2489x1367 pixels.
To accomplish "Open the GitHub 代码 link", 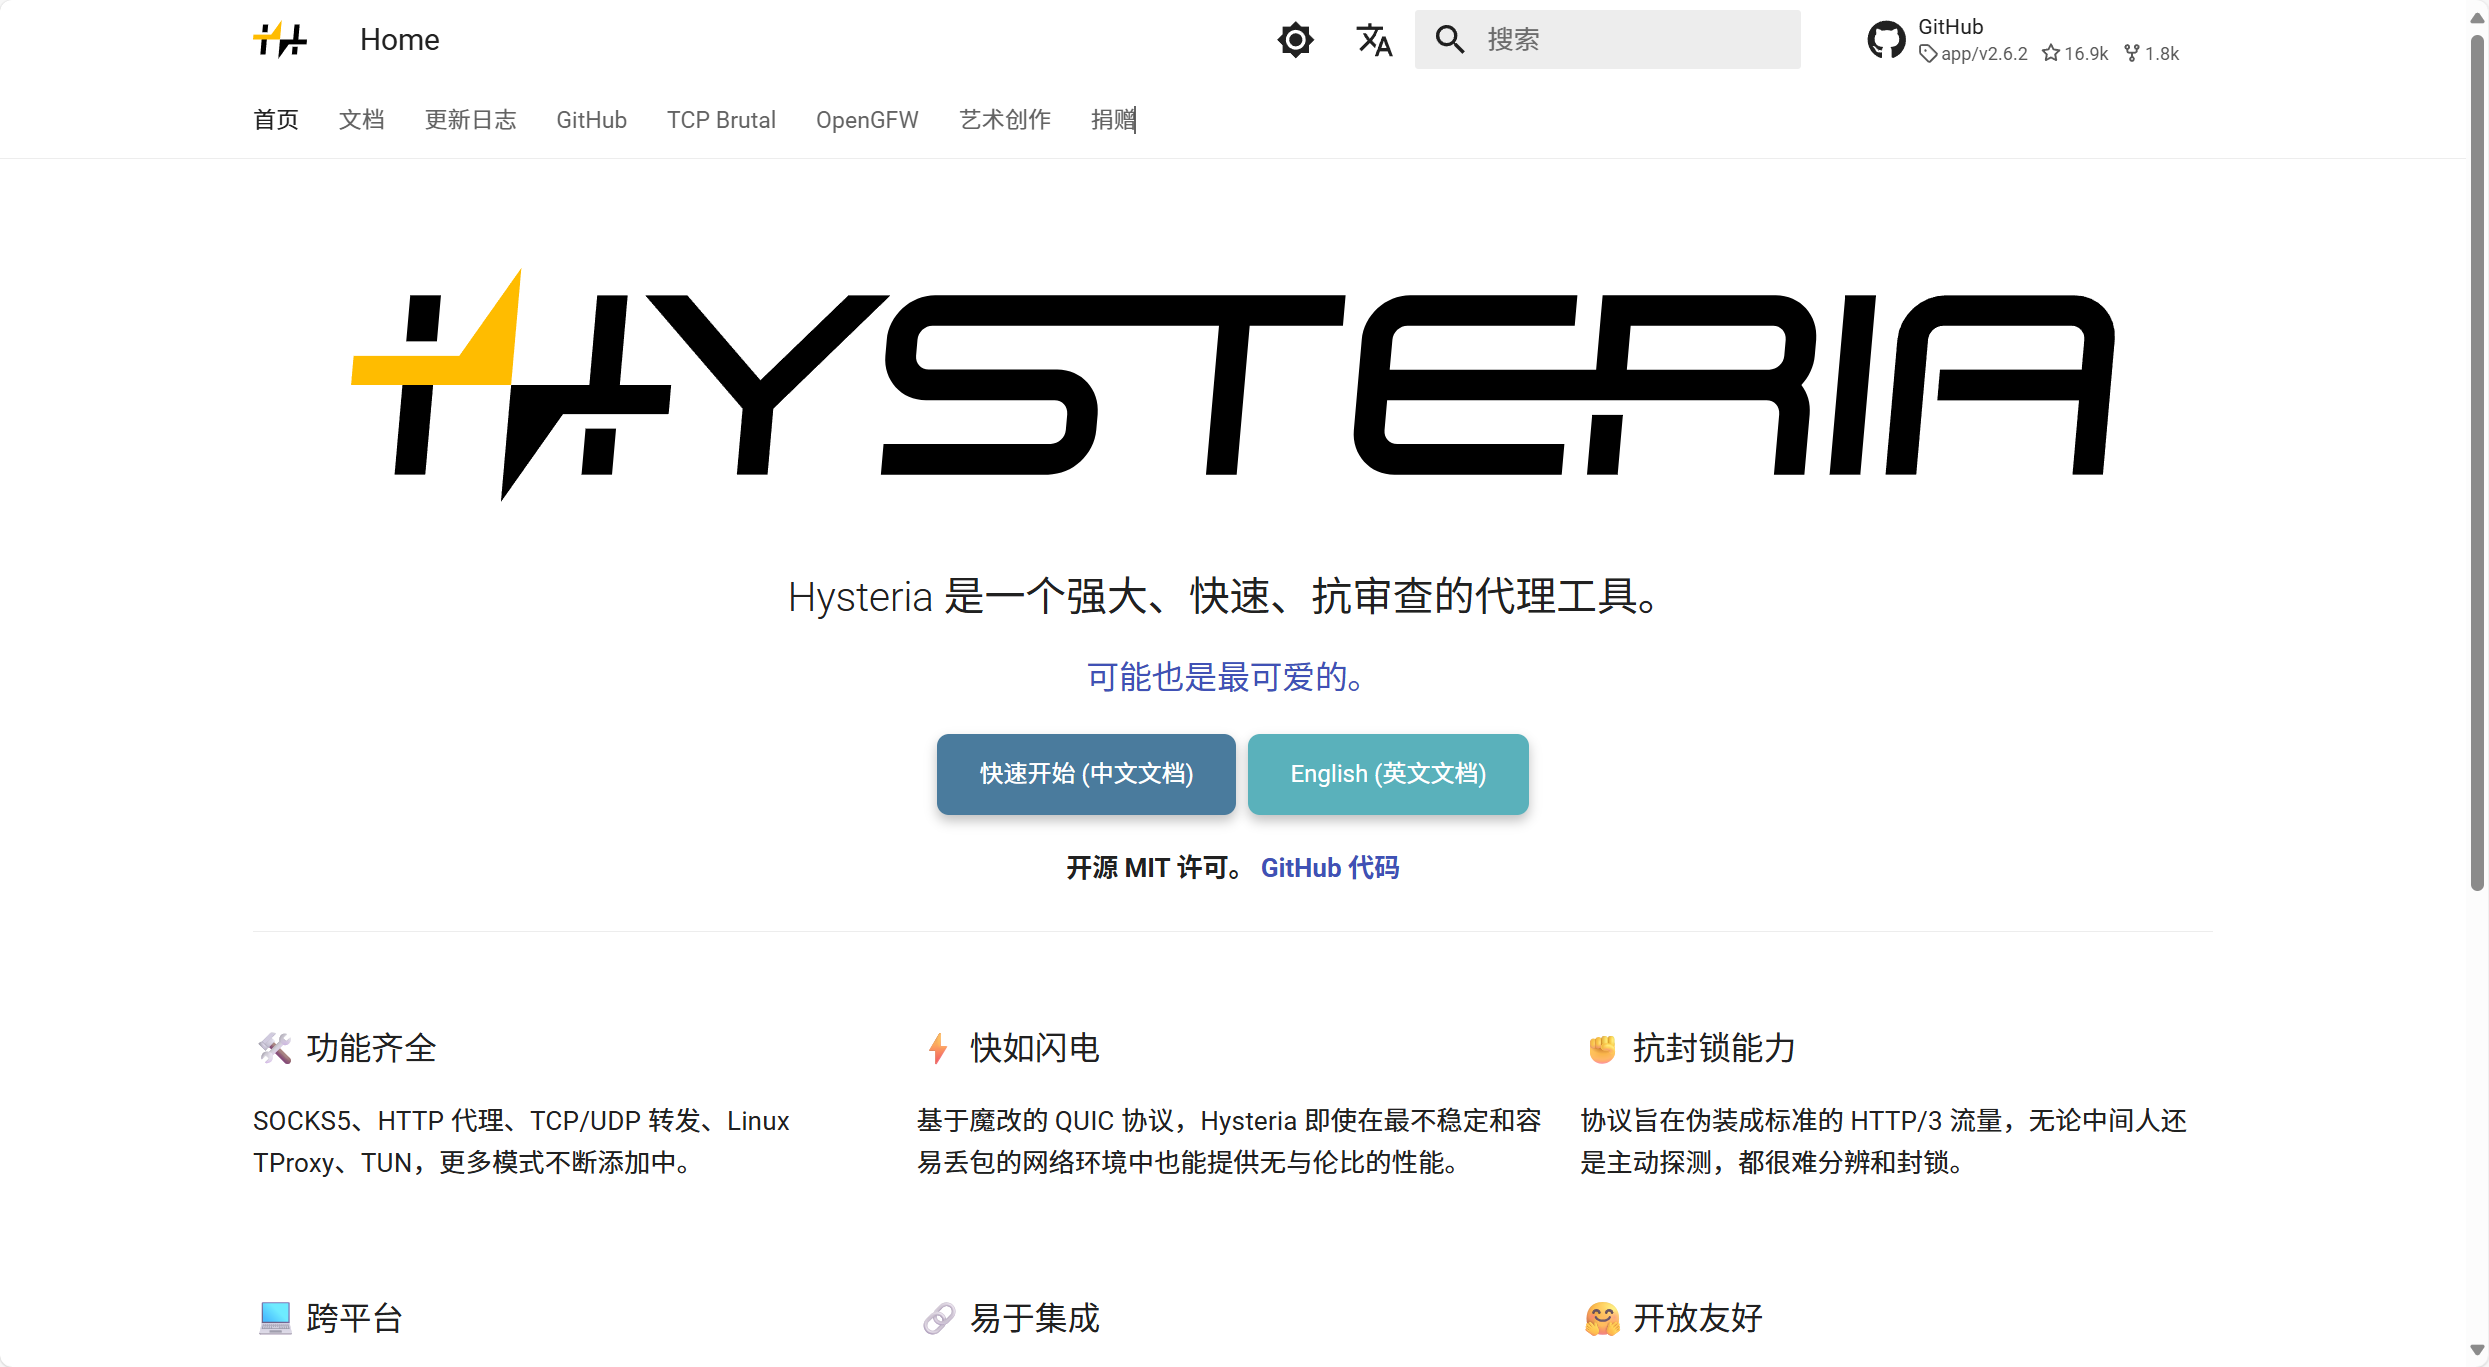I will (1330, 868).
